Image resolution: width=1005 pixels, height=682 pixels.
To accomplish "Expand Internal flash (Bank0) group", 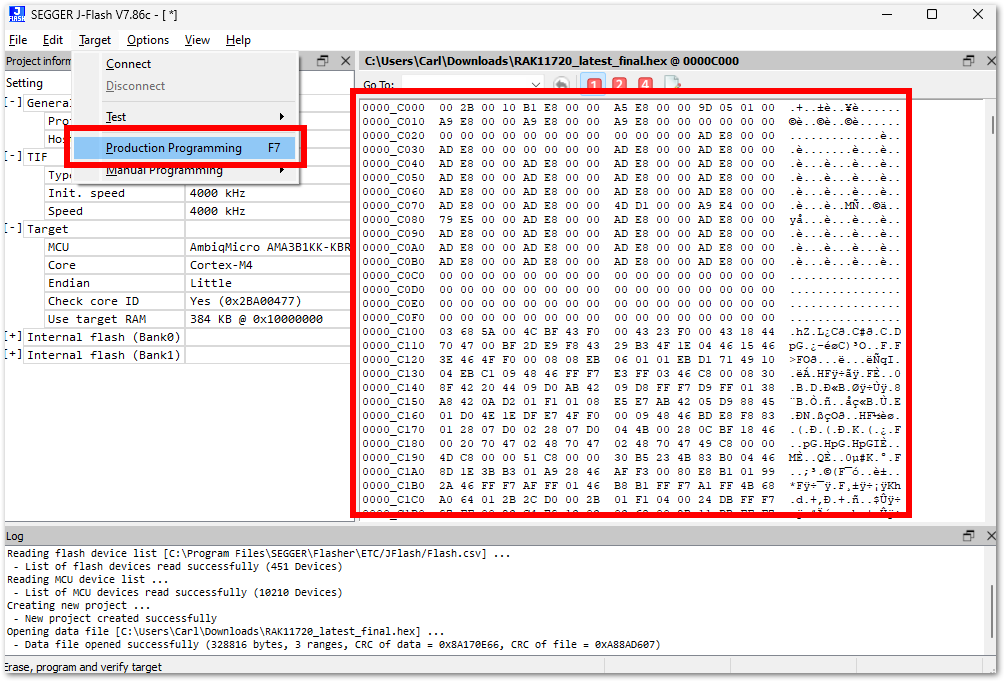I will pos(13,337).
